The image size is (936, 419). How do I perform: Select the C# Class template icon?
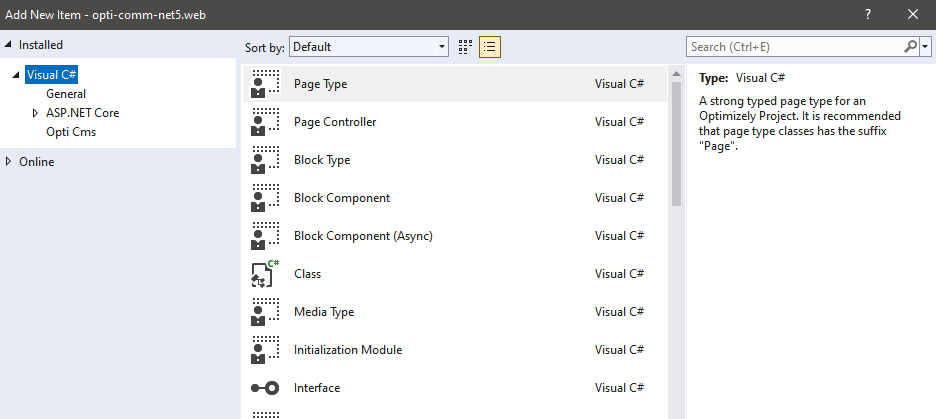[x=265, y=274]
